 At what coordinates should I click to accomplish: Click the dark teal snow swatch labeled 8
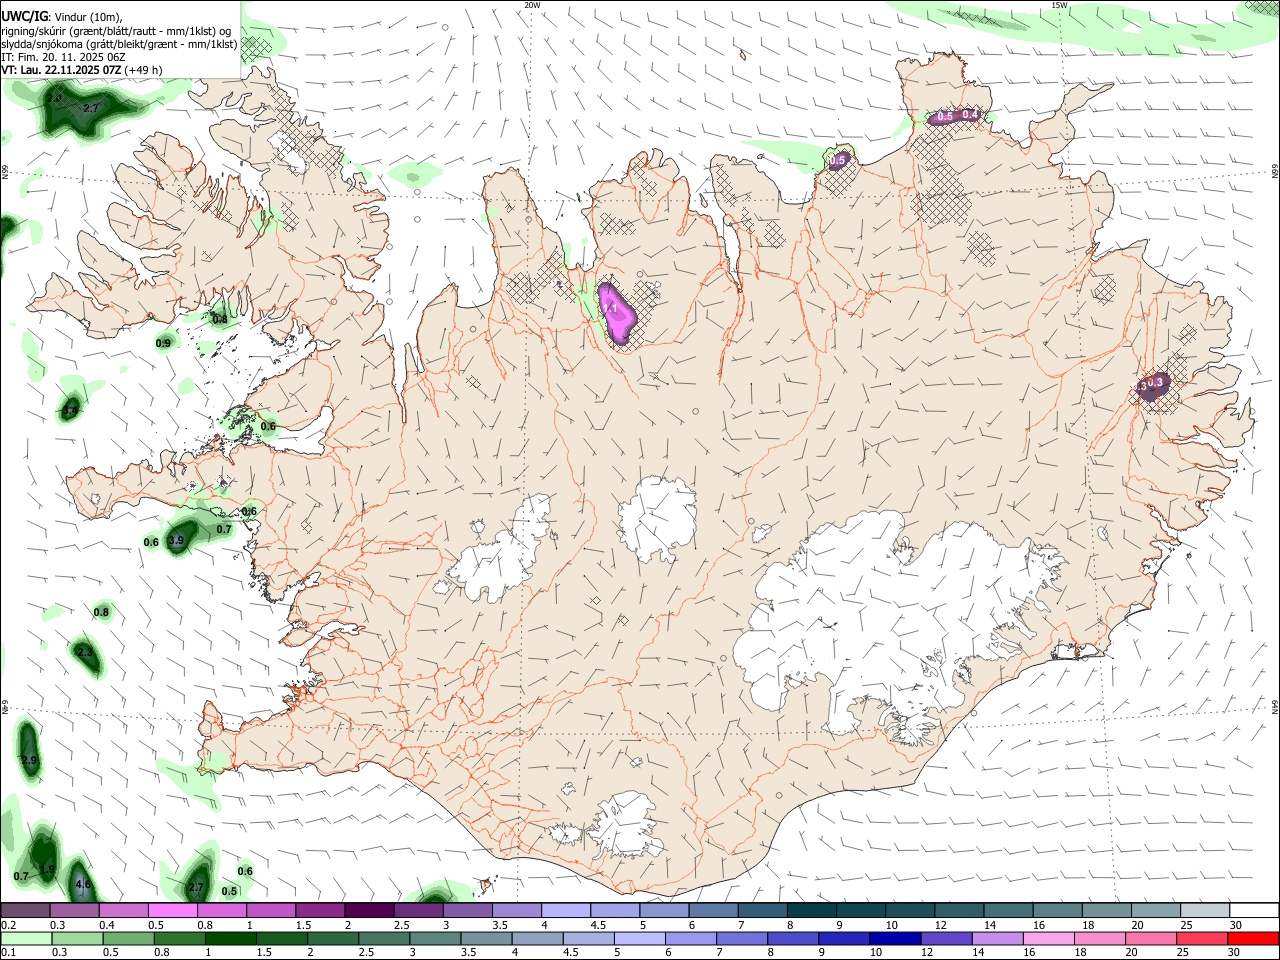click(x=811, y=911)
